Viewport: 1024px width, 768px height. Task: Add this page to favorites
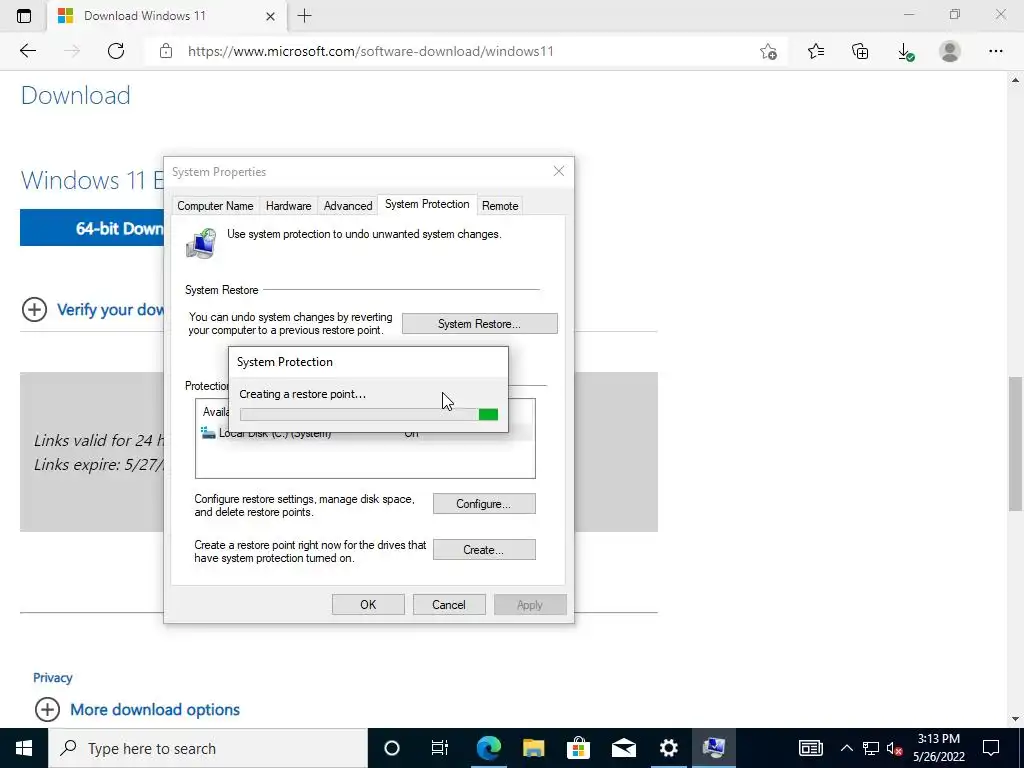click(769, 51)
